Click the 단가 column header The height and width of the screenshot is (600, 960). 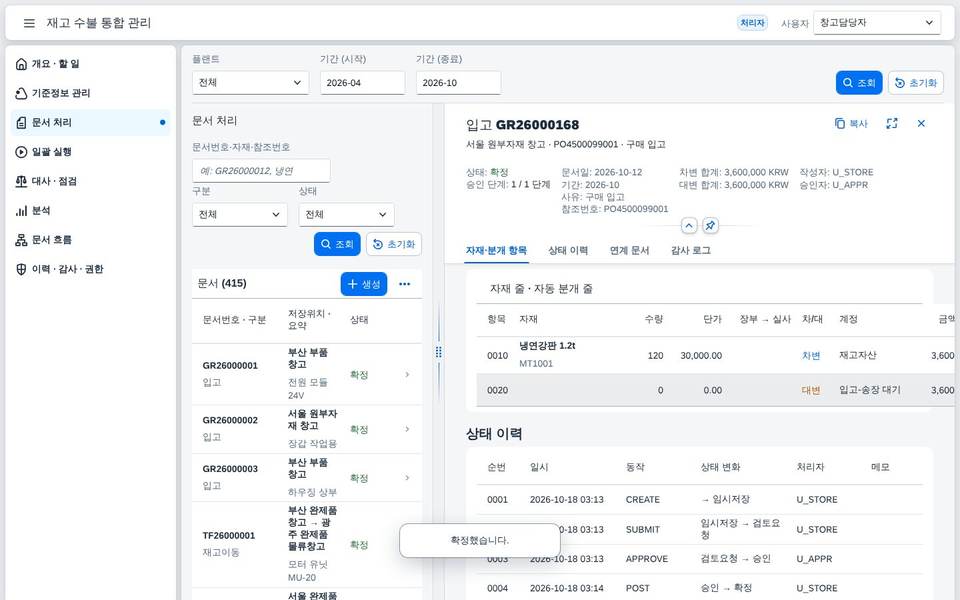coord(712,319)
